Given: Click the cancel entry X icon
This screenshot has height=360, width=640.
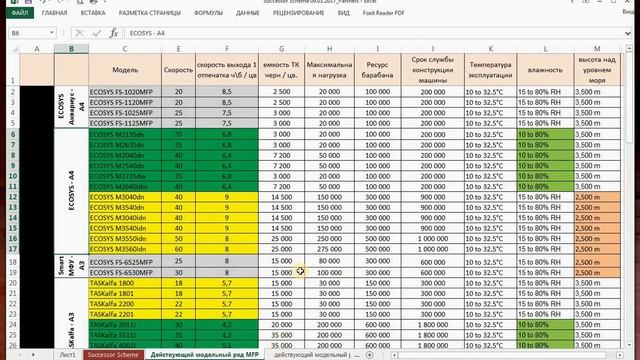Looking at the screenshot, I should pyautogui.click(x=80, y=33).
